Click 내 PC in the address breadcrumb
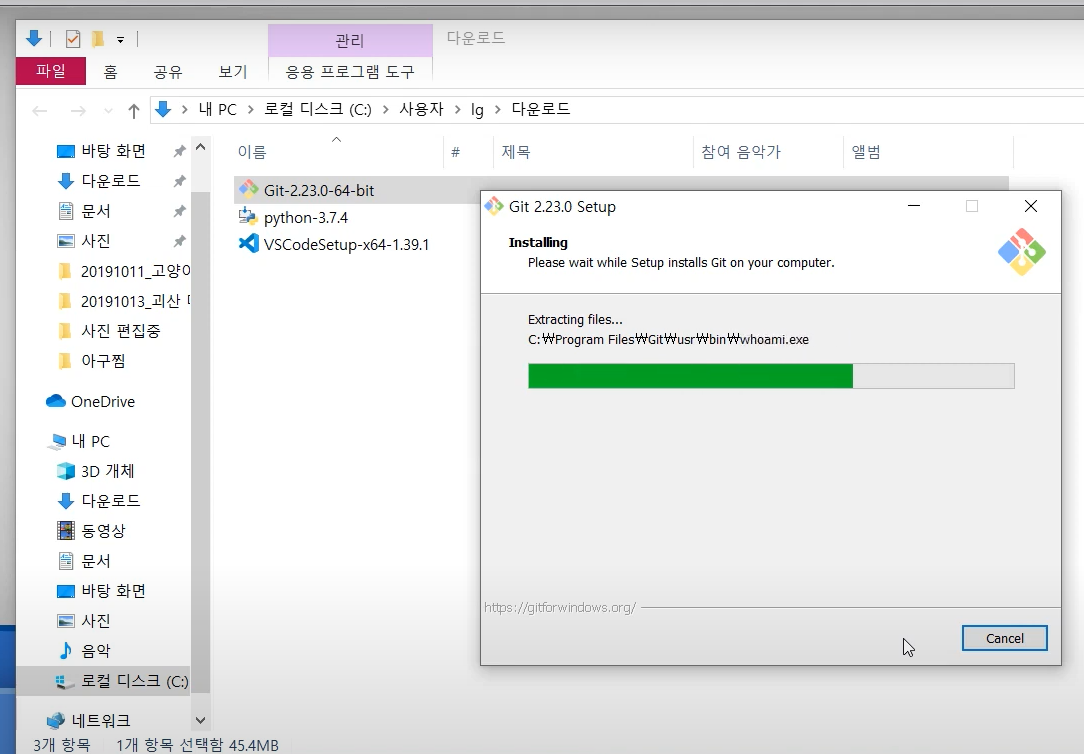Screen dimensions: 1084x754 pos(217,109)
